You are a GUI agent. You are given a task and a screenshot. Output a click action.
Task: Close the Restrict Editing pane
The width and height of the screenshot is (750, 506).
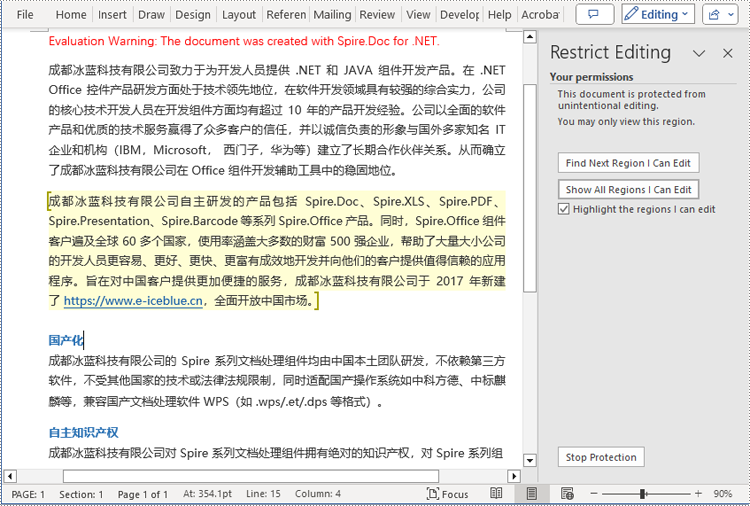pyautogui.click(x=728, y=53)
